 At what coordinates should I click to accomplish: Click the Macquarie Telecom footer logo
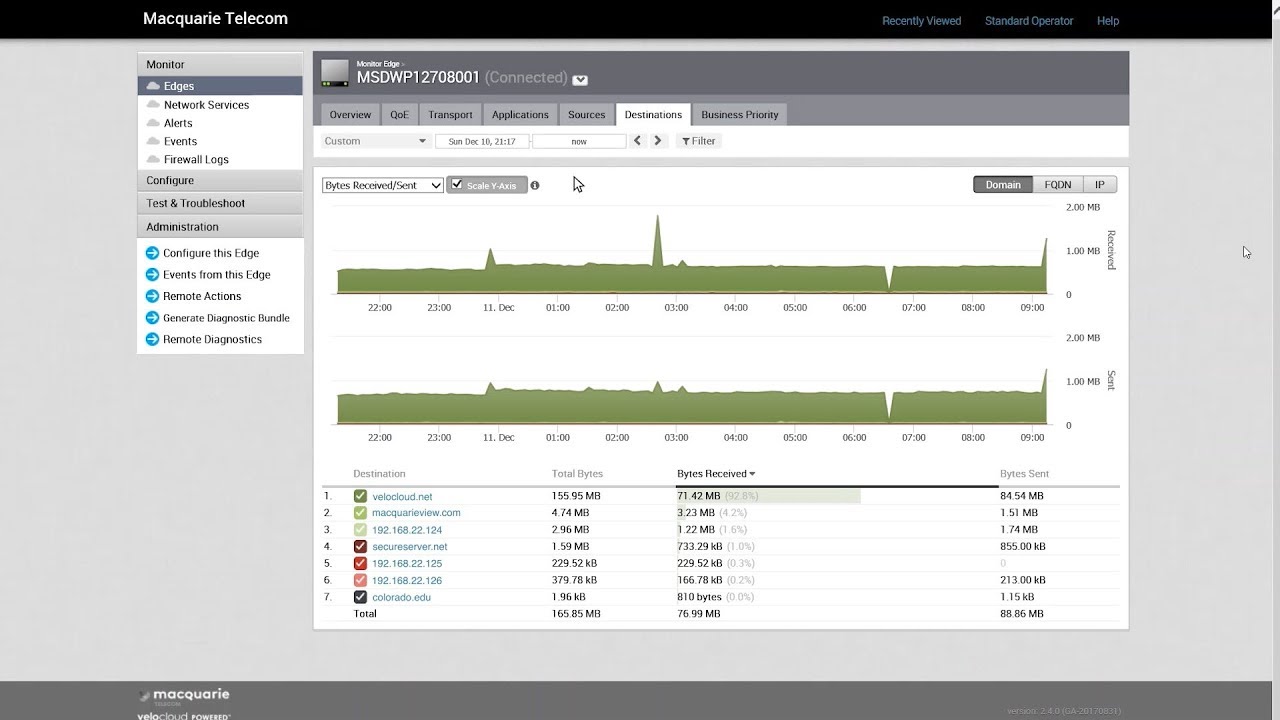(184, 696)
